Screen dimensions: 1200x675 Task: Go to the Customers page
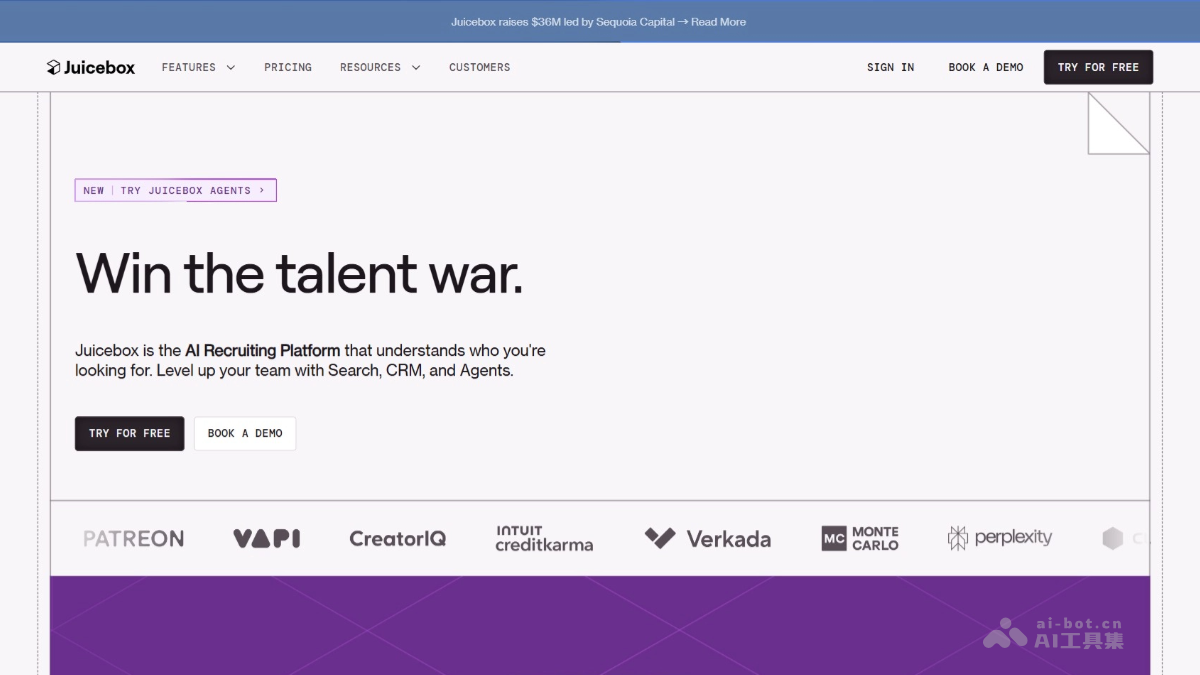(x=479, y=67)
